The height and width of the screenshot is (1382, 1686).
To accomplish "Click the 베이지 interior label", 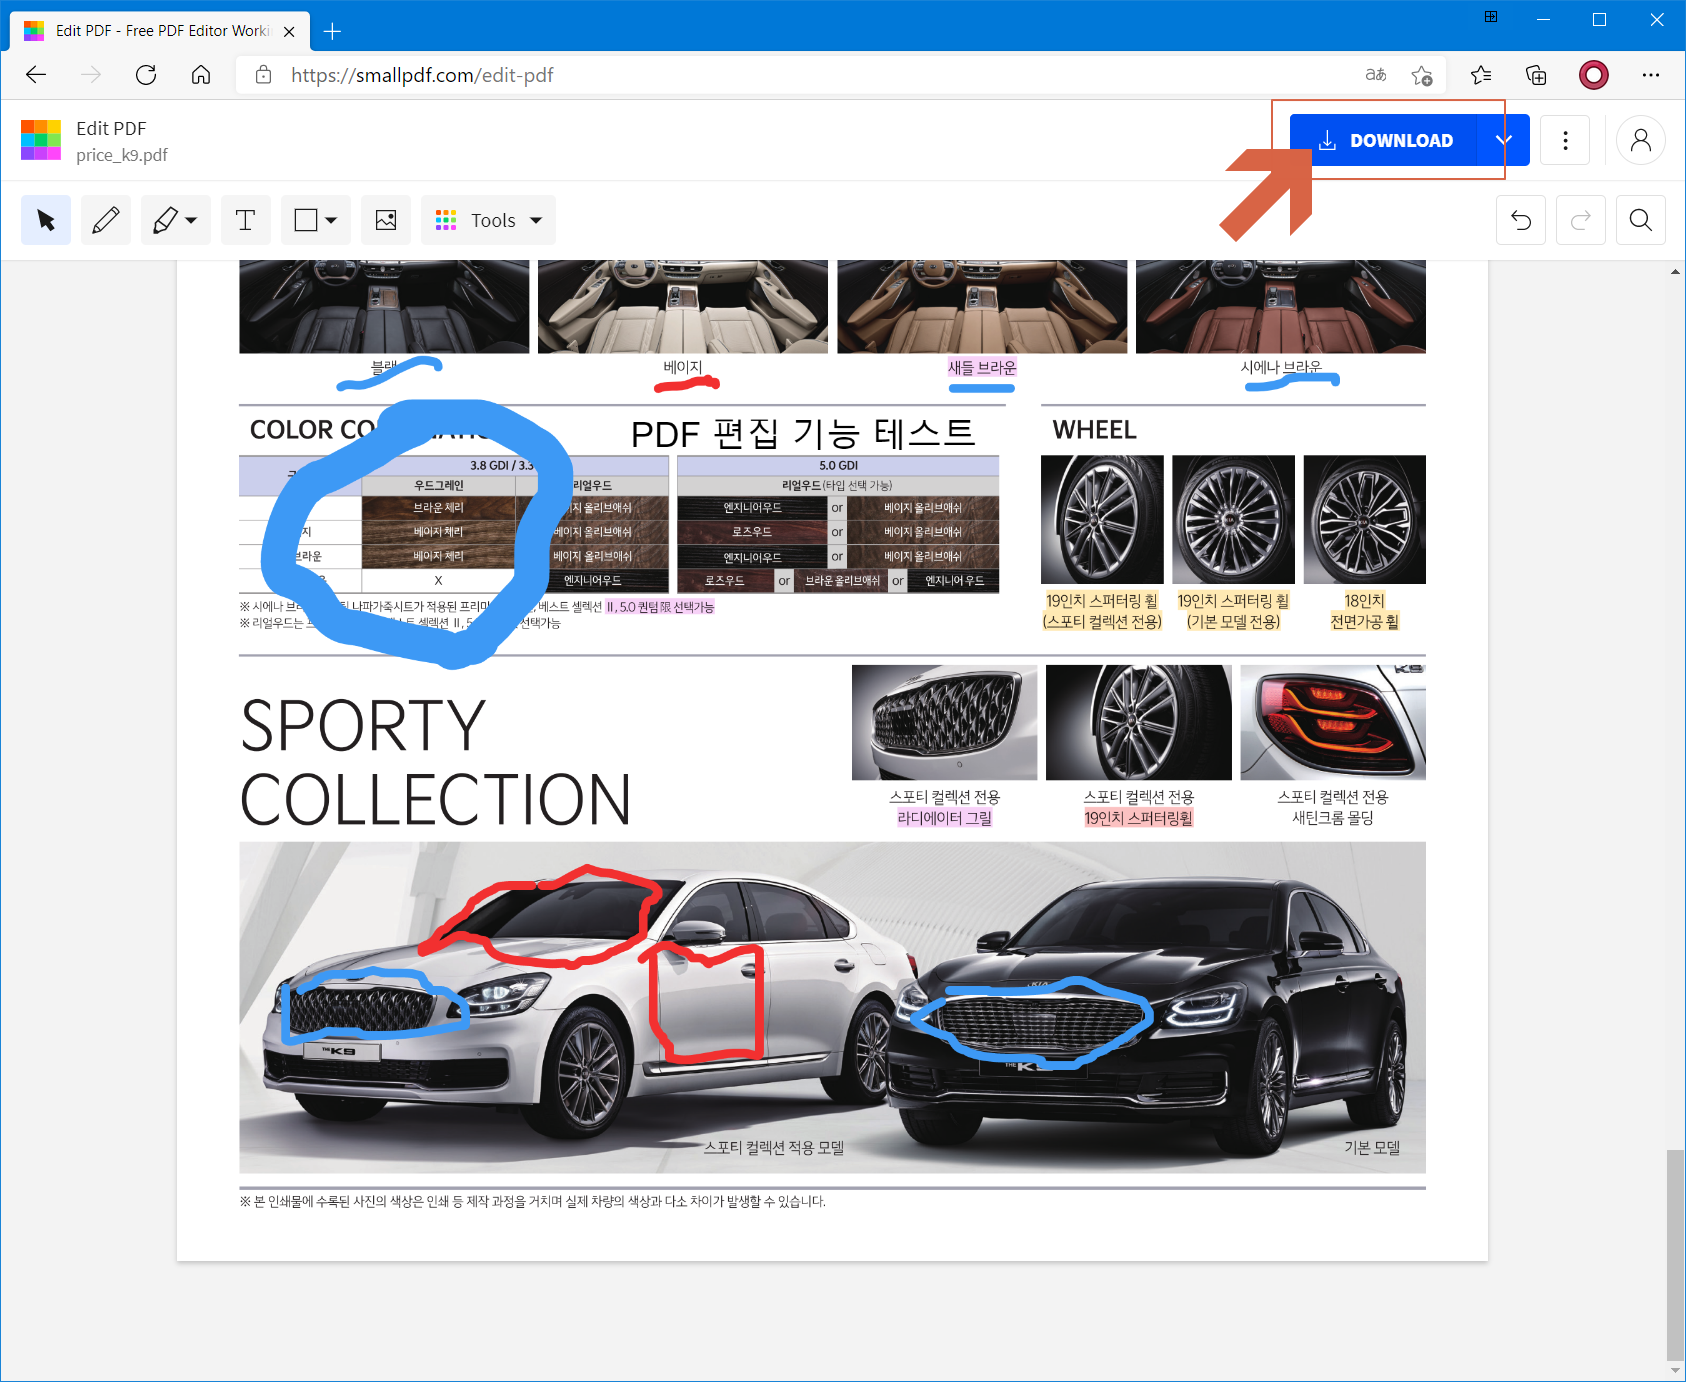I will 683,367.
